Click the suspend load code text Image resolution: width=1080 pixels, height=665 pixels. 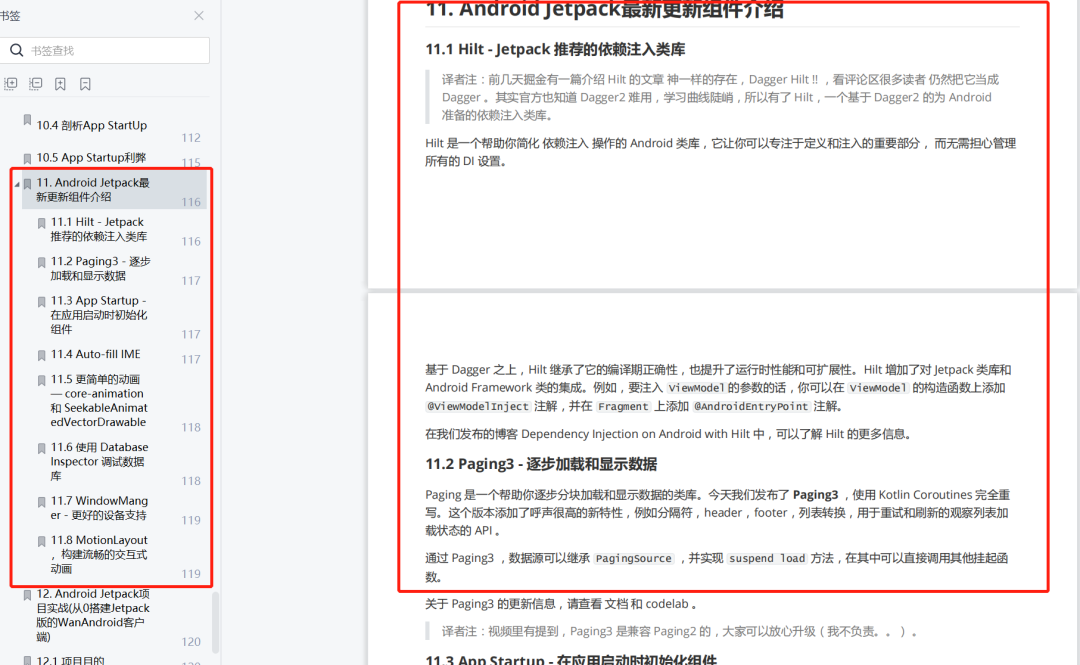tap(767, 559)
